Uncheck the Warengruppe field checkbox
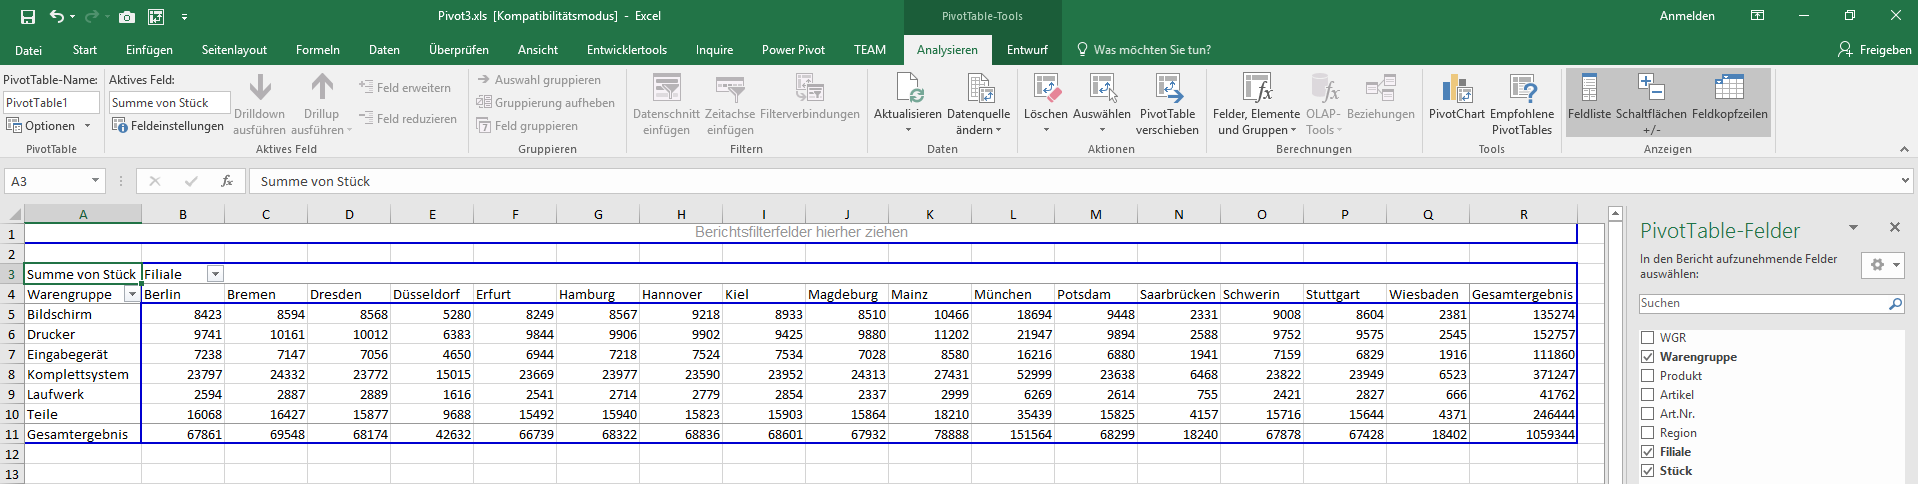 [x=1647, y=357]
